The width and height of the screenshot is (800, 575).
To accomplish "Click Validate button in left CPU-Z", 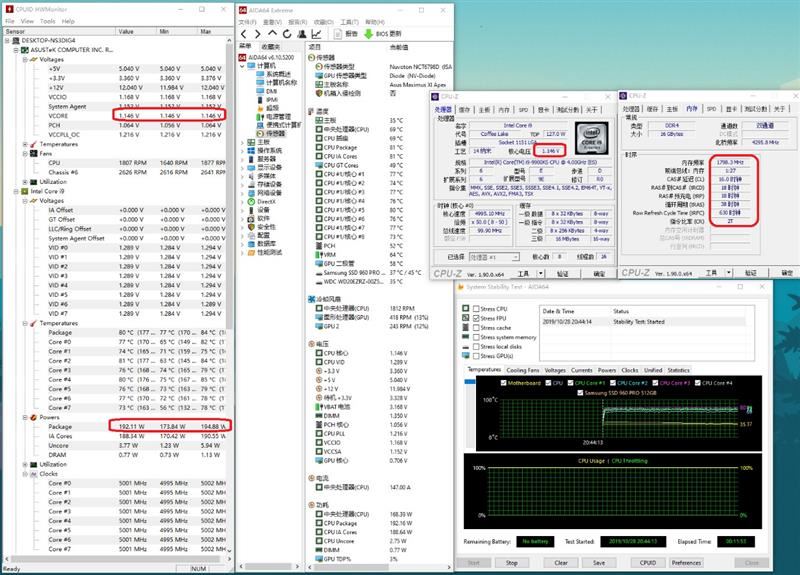I will [x=563, y=273].
